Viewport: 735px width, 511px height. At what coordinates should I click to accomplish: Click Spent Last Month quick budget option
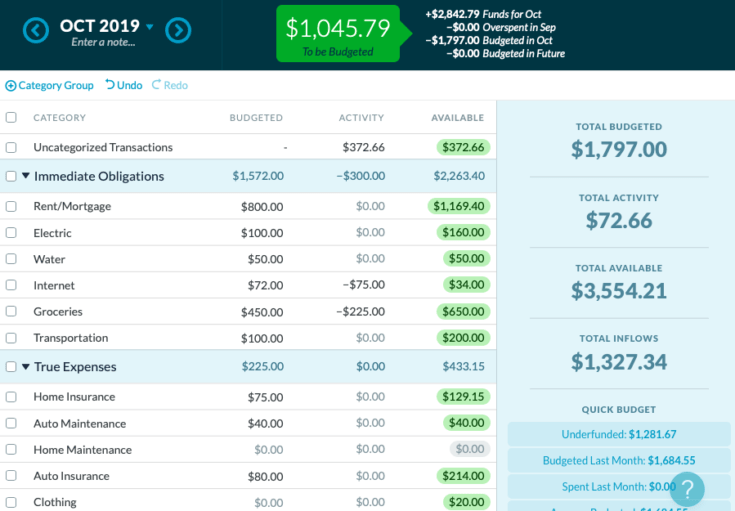click(619, 487)
